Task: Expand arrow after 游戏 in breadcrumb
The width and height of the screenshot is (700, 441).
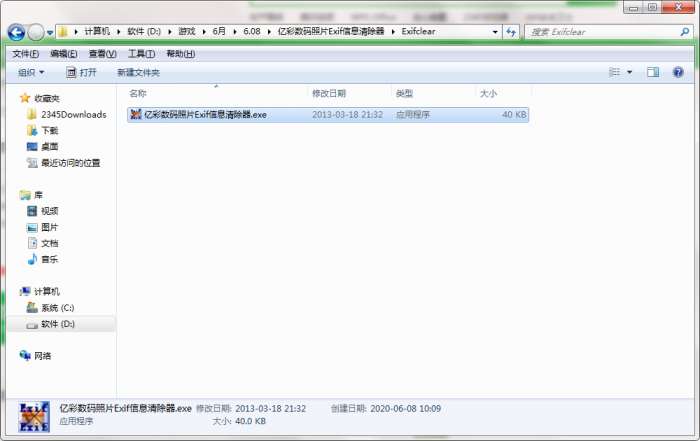Action: [204, 32]
